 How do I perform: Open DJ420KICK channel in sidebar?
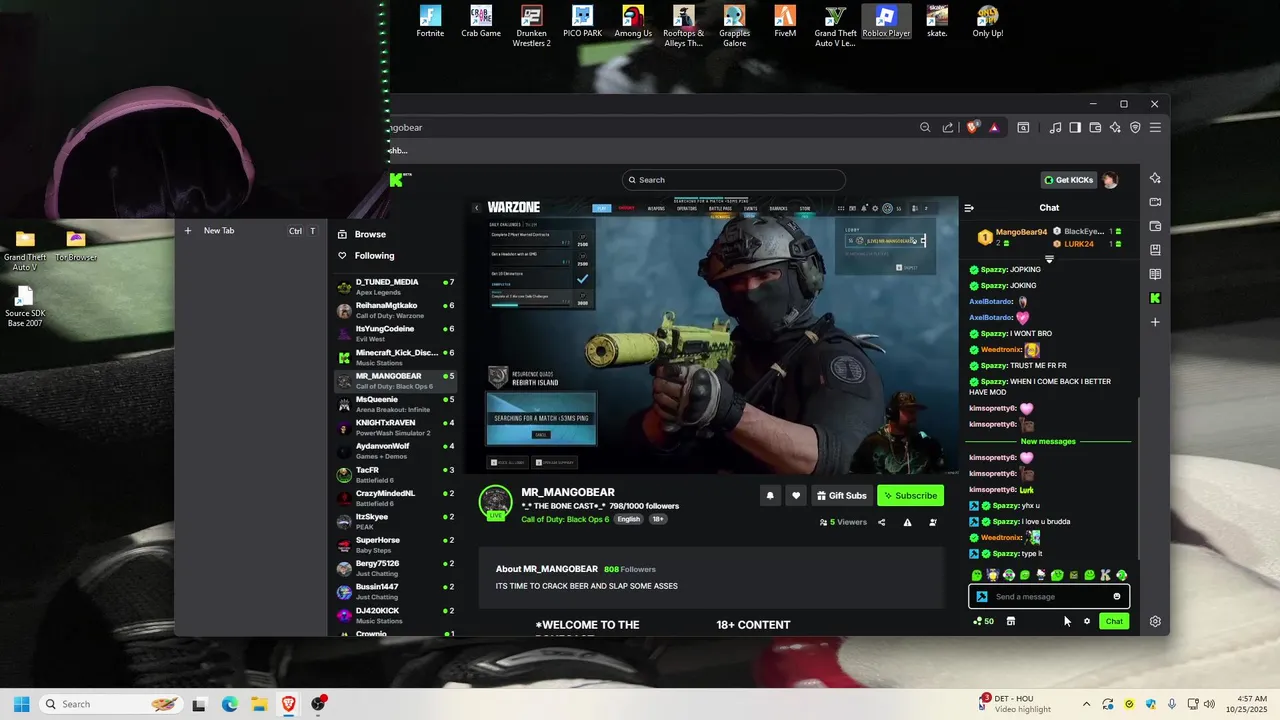[396, 615]
